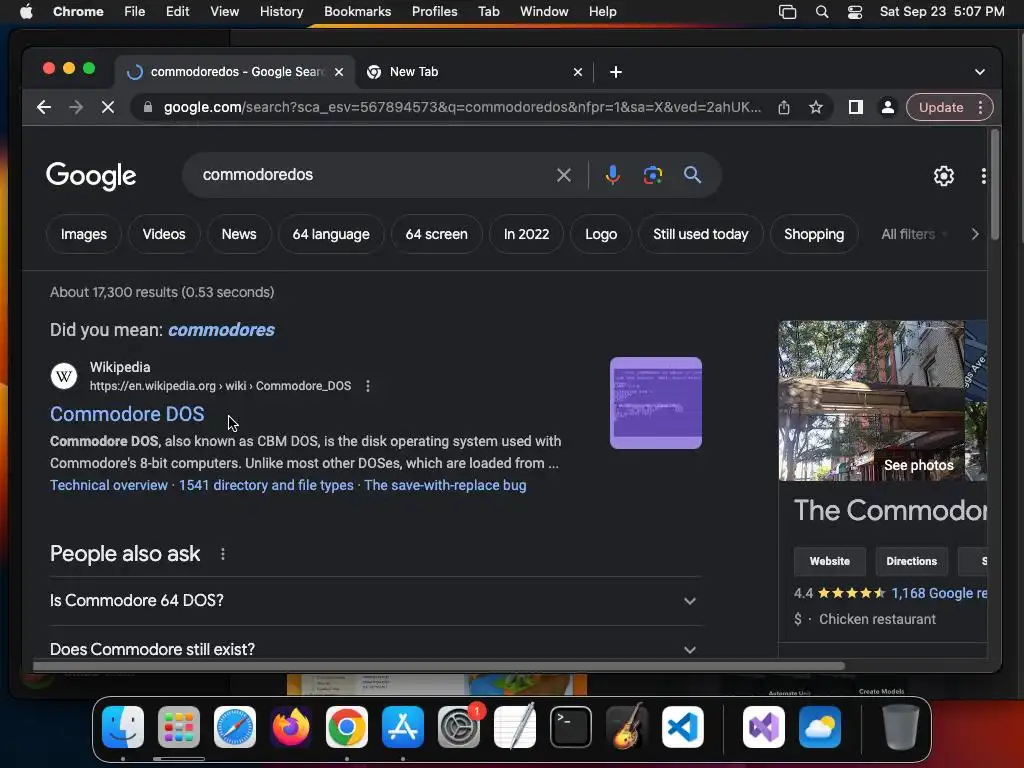Open 'The save-with-replace bug' link
This screenshot has width=1024, height=768.
(x=445, y=485)
